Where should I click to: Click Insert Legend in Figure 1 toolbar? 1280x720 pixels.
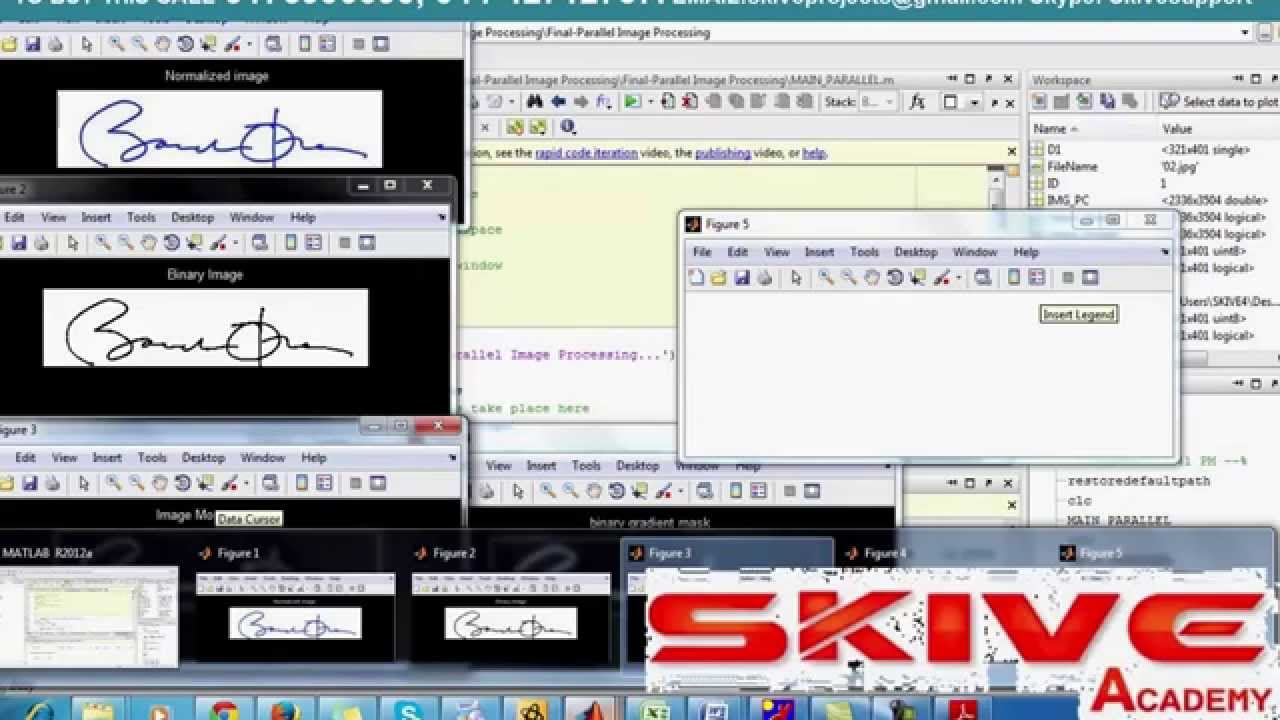pos(327,44)
